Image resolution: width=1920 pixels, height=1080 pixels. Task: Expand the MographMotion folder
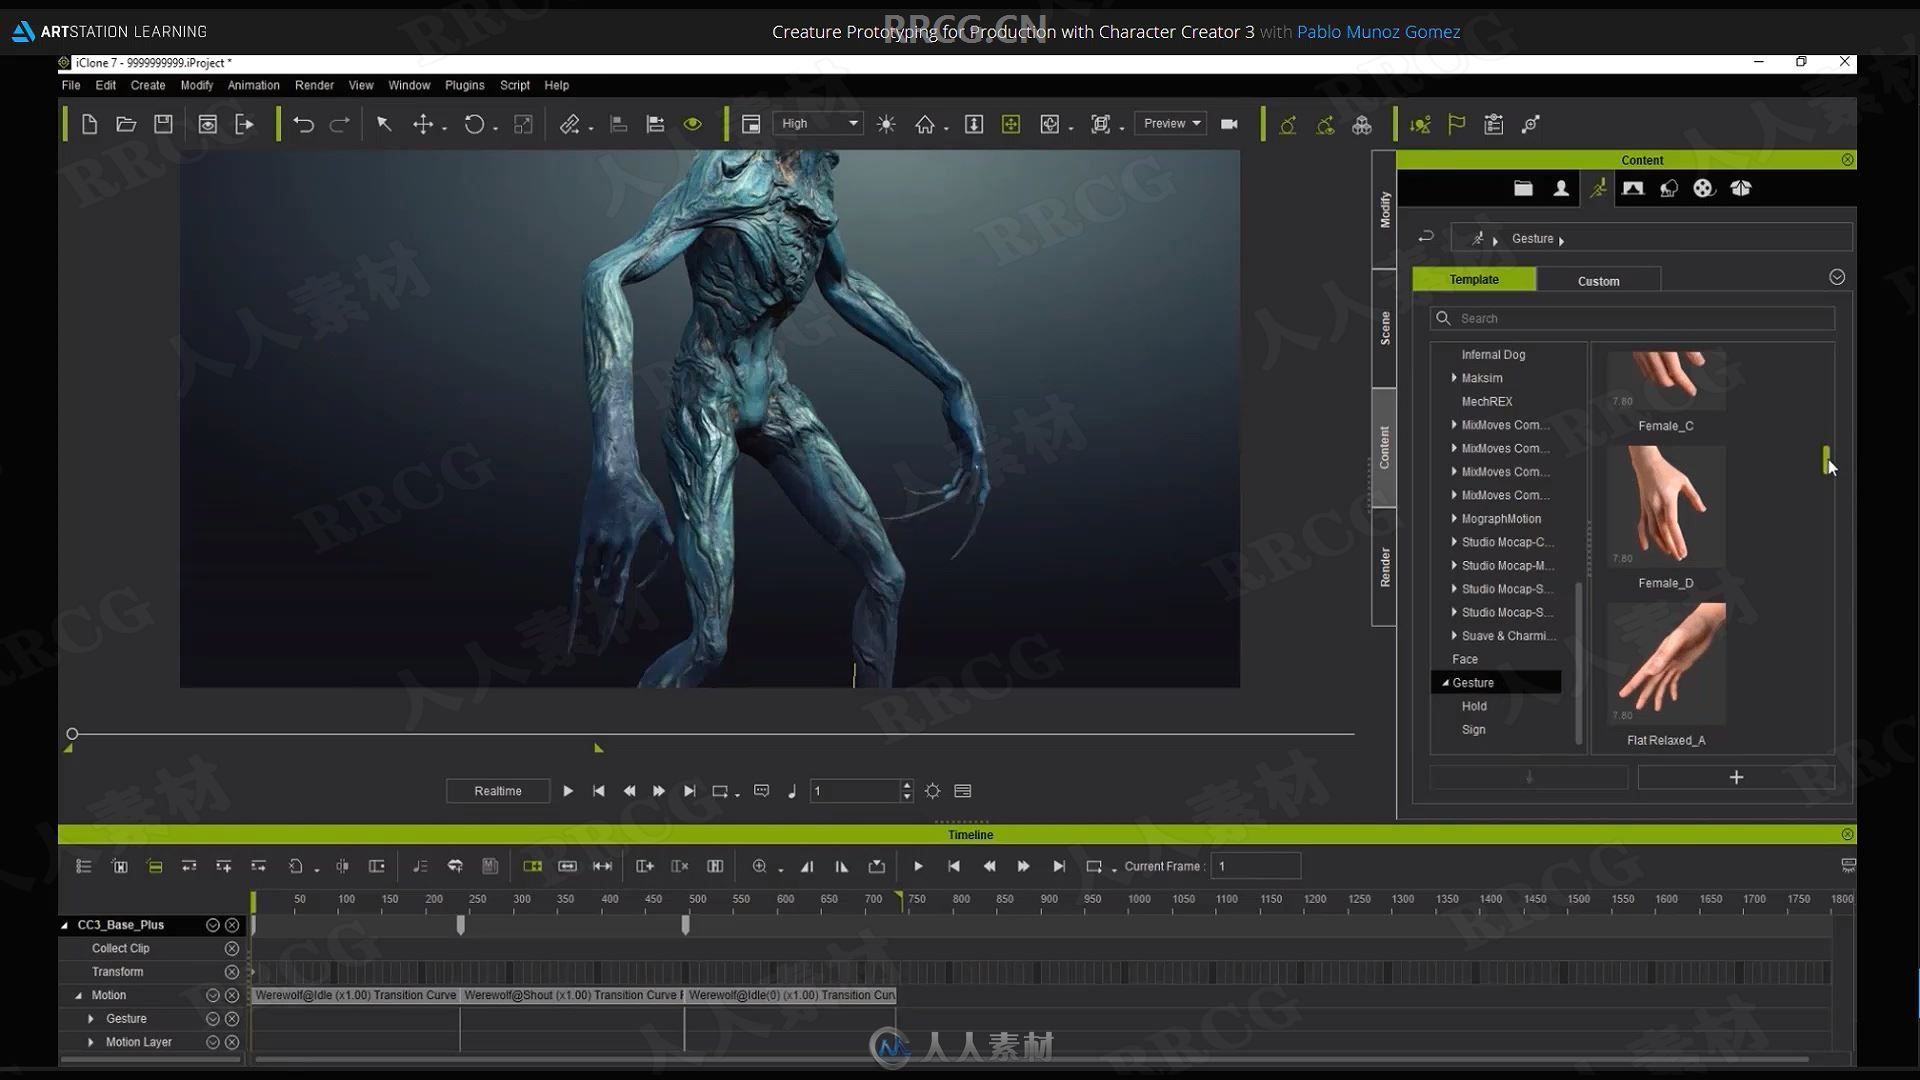click(1454, 519)
